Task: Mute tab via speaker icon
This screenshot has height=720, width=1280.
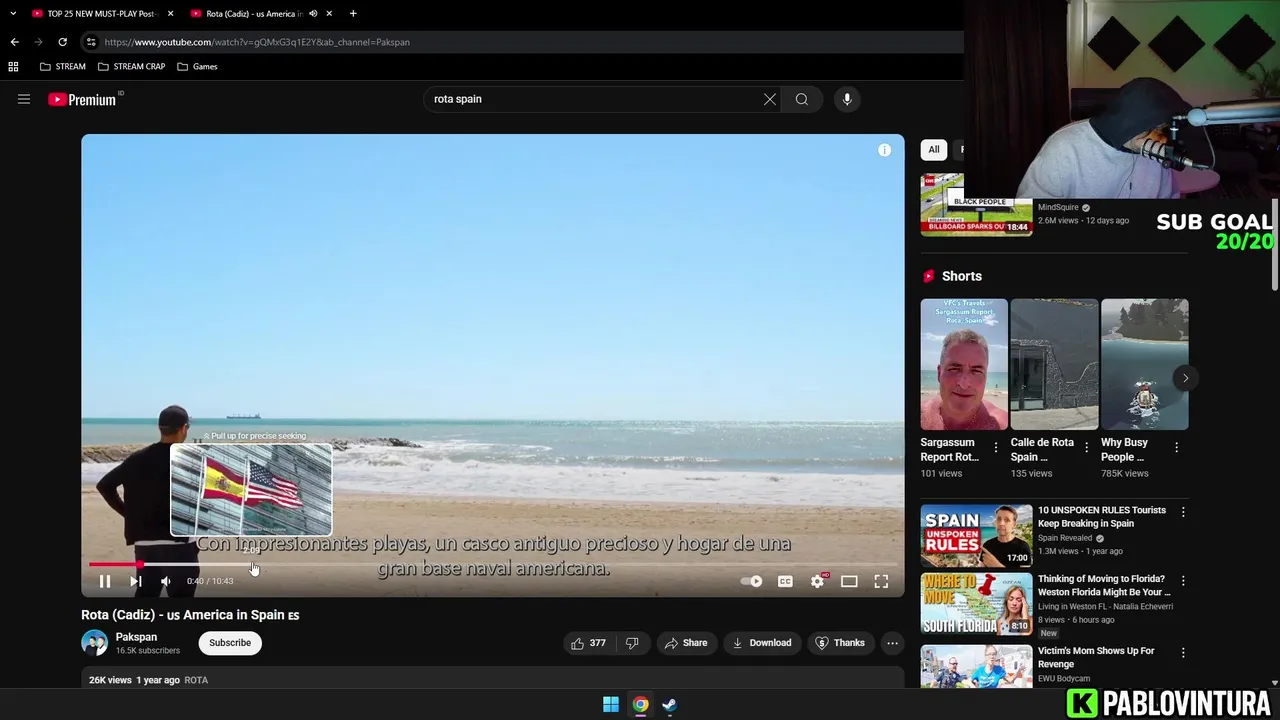Action: [x=313, y=14]
